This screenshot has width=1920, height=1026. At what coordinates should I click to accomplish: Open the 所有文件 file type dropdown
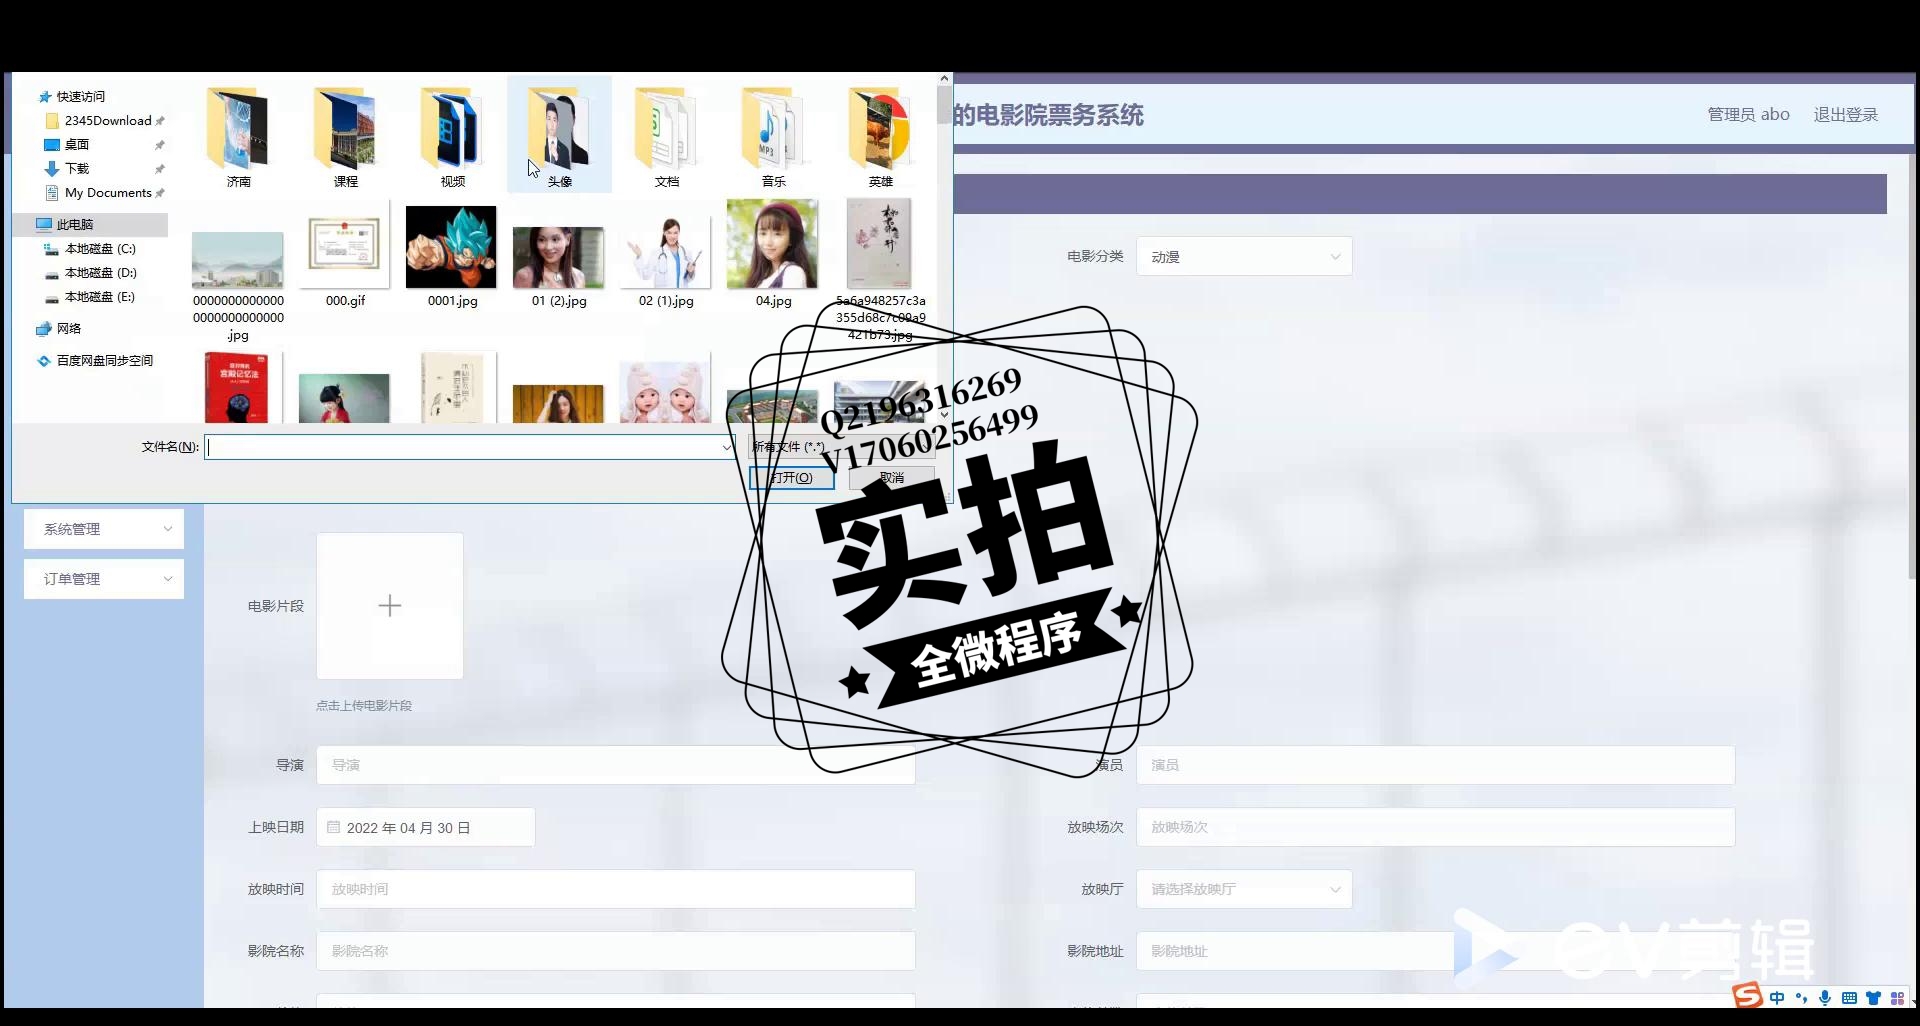pyautogui.click(x=843, y=447)
